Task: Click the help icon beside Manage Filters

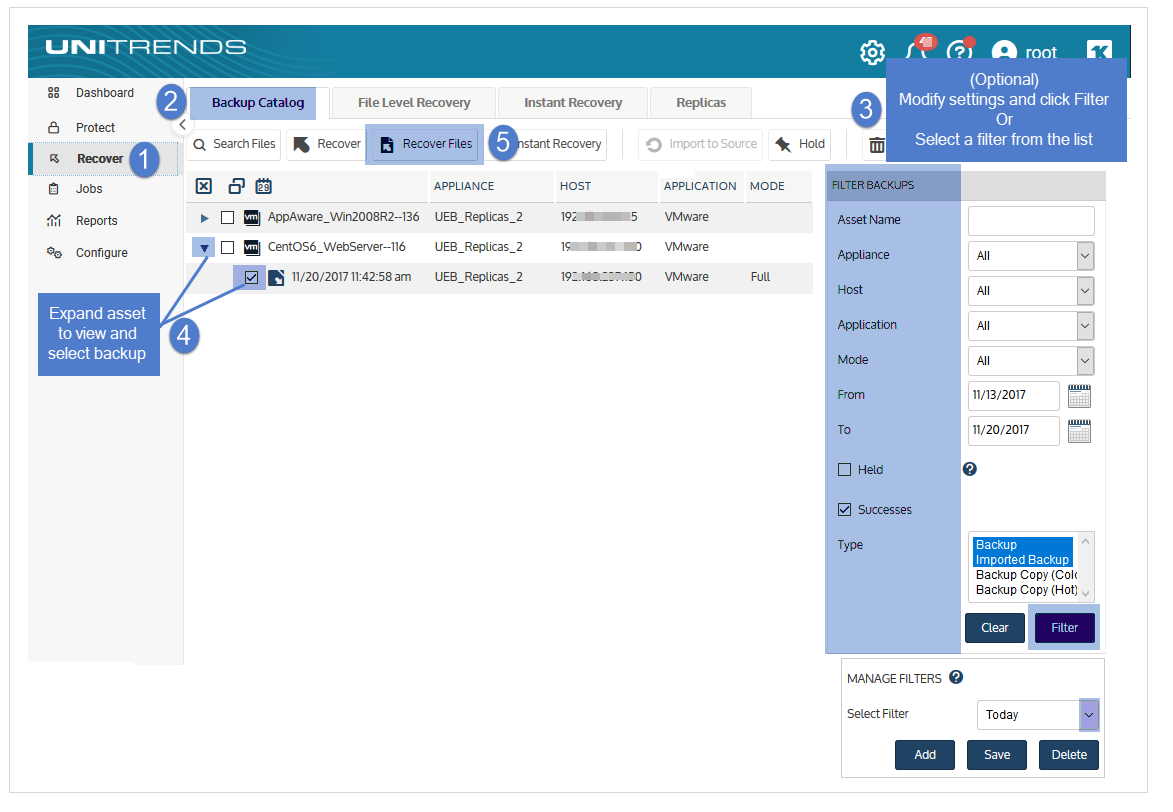Action: click(x=956, y=677)
